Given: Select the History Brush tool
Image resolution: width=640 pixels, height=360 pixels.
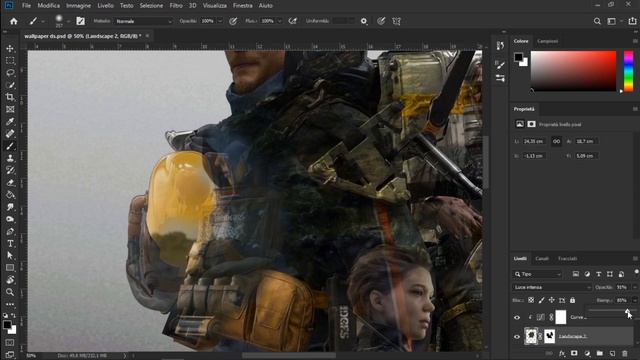Looking at the screenshot, I should (10, 171).
